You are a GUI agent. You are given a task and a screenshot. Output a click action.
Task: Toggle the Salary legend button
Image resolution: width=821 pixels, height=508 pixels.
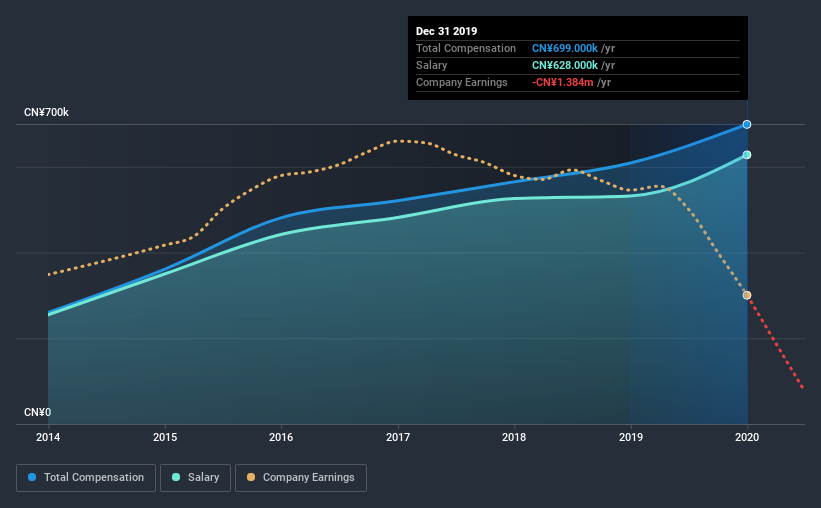[195, 478]
